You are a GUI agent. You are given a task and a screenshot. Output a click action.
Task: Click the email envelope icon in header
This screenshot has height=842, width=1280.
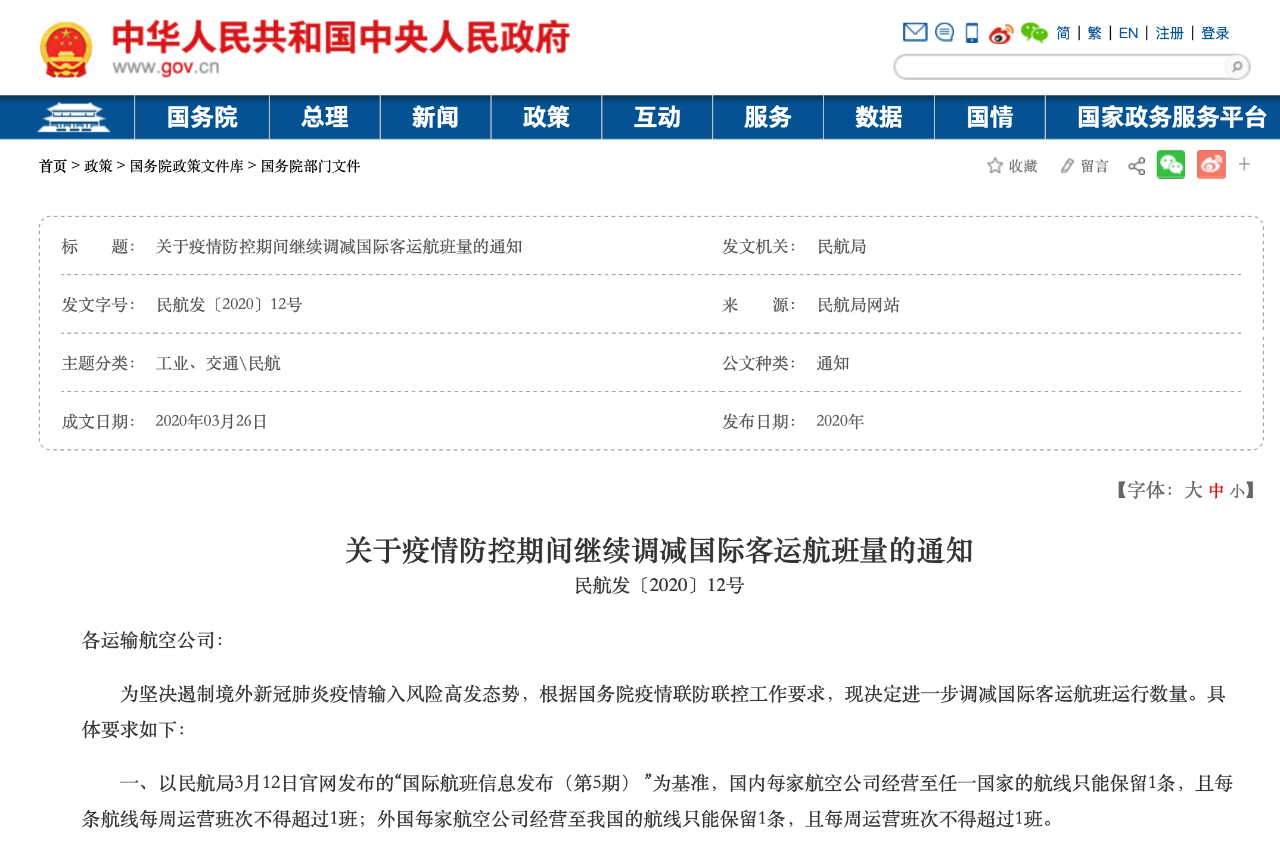click(x=914, y=33)
